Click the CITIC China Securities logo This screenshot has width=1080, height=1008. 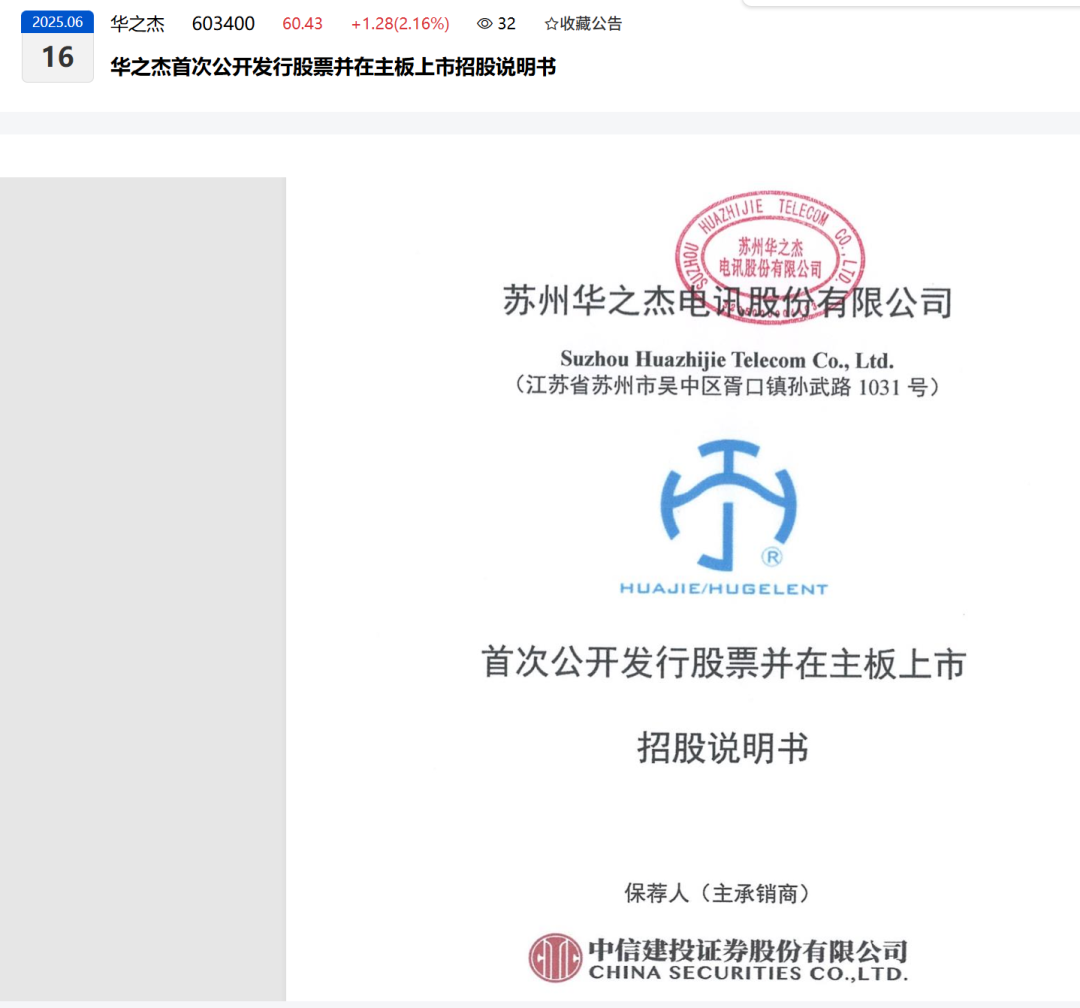(555, 957)
